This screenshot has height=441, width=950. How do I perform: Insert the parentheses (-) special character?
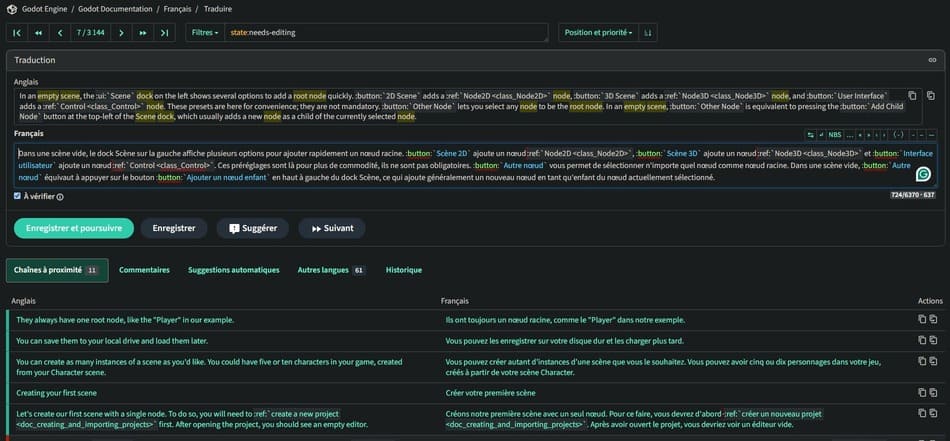[899, 134]
